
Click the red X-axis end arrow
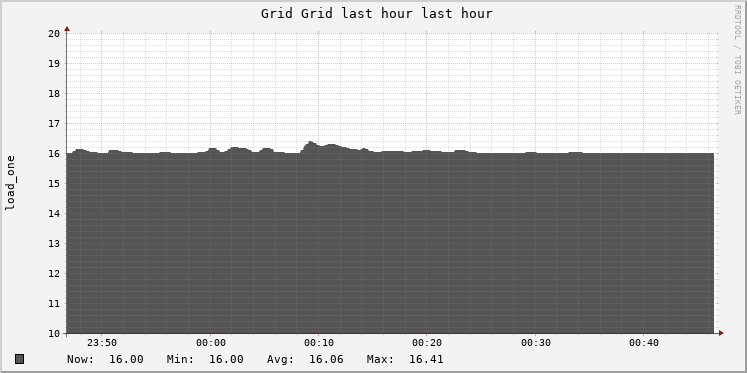tap(721, 333)
